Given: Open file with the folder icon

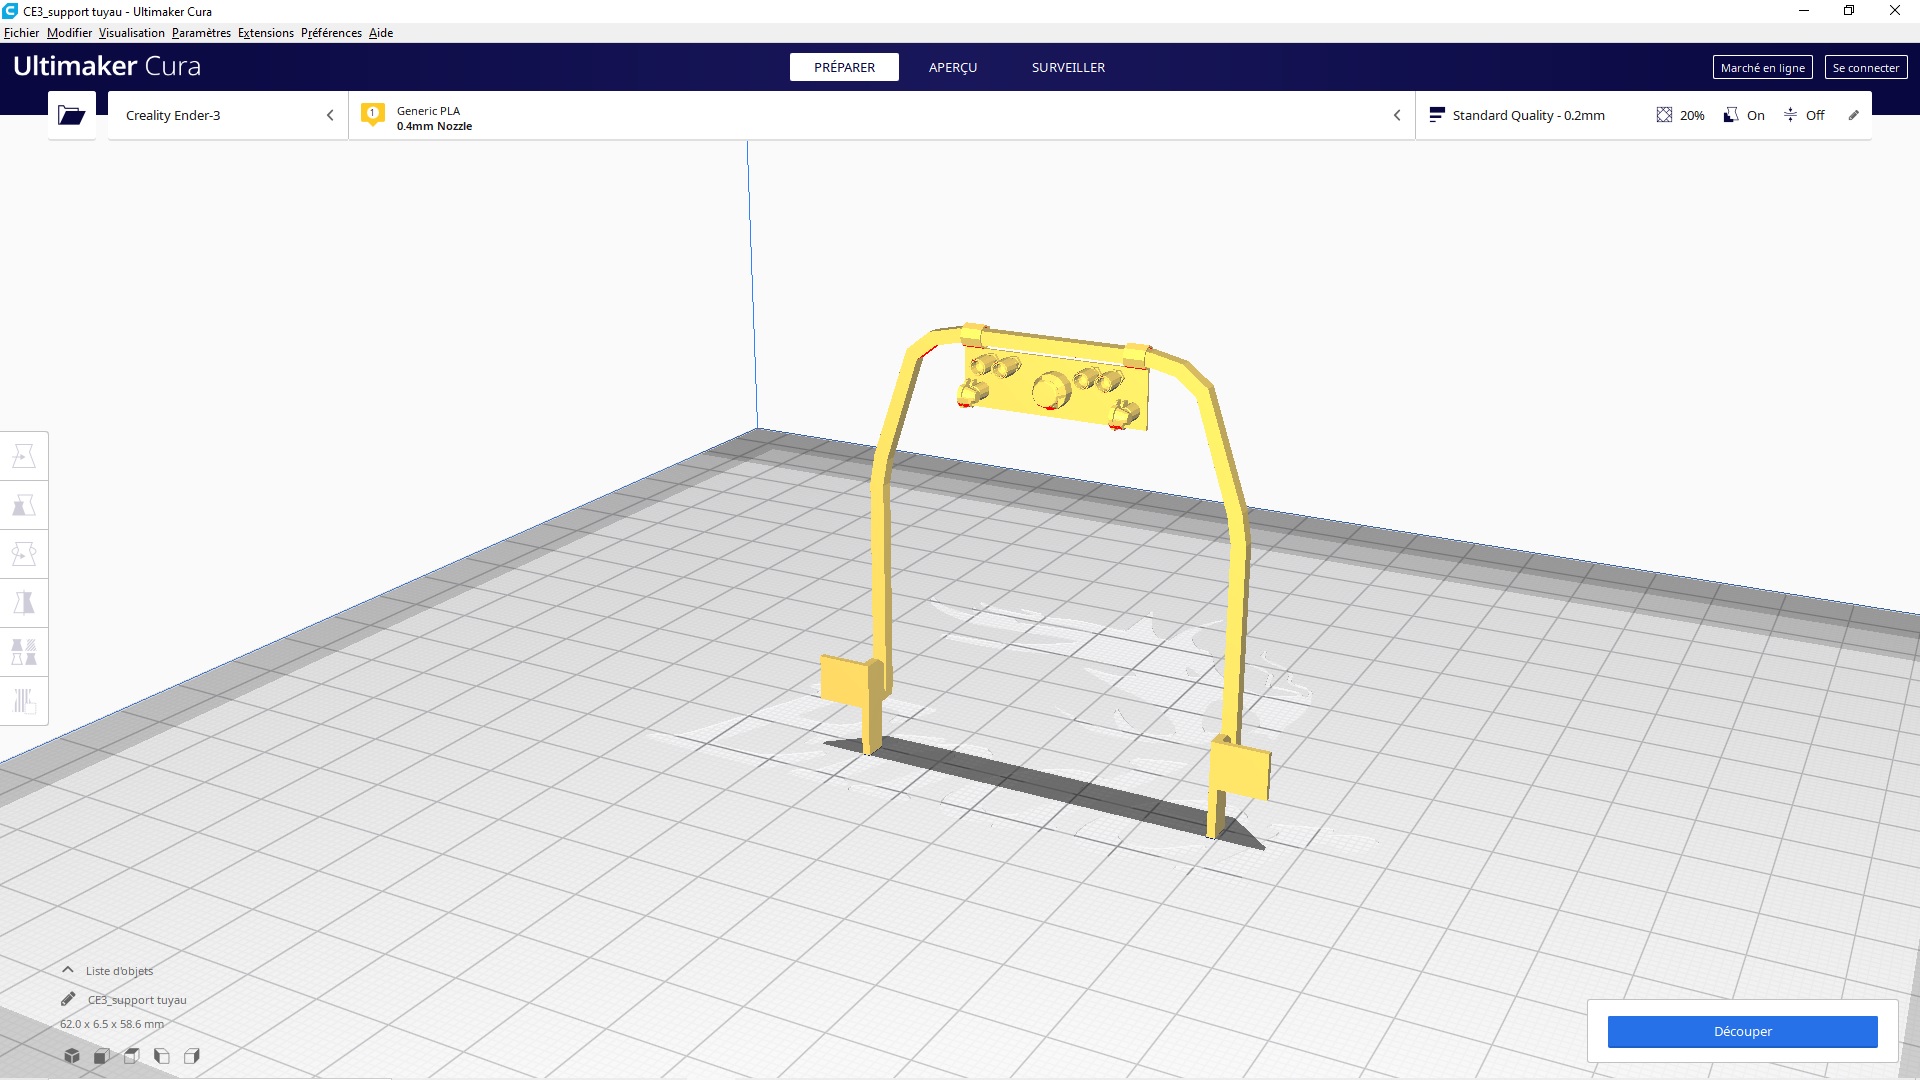Looking at the screenshot, I should 71,115.
